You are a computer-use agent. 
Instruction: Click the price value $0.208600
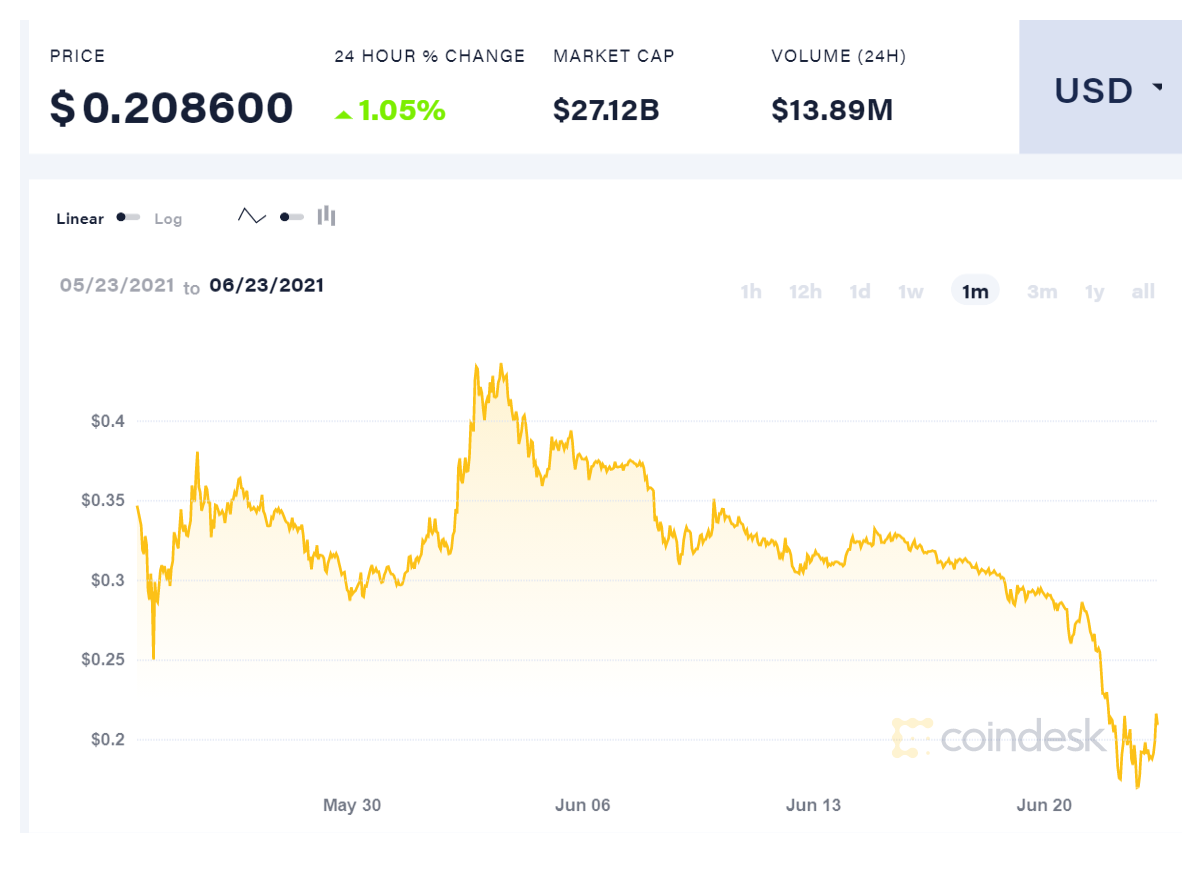click(170, 108)
